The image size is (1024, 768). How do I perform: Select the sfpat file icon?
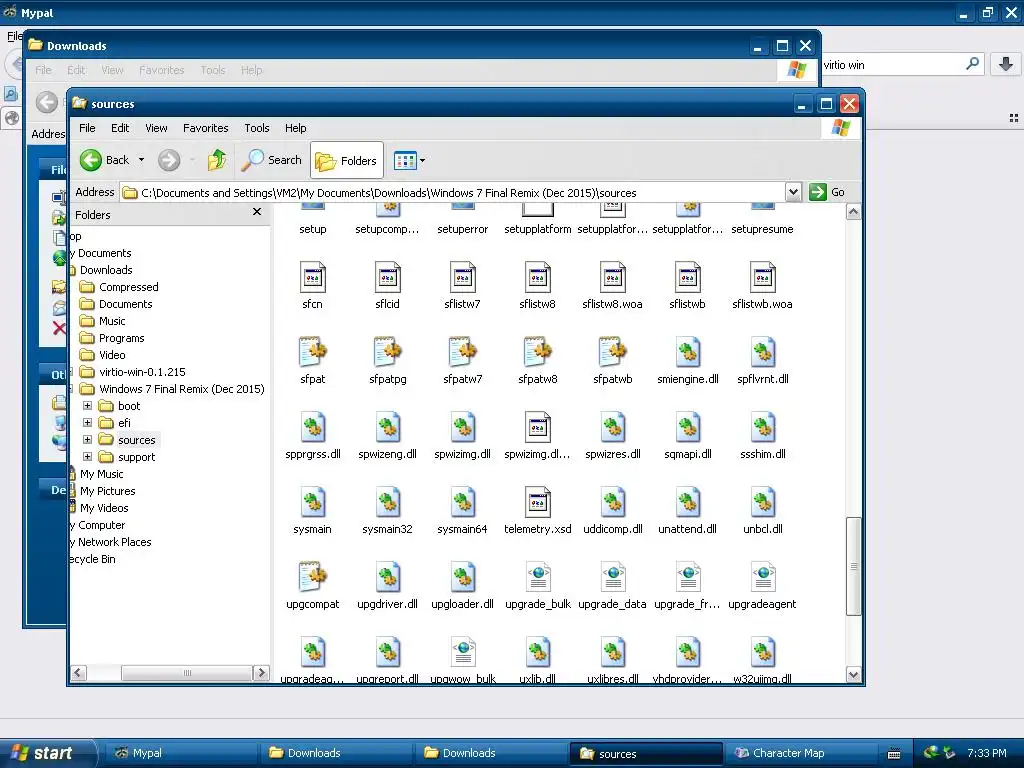312,352
